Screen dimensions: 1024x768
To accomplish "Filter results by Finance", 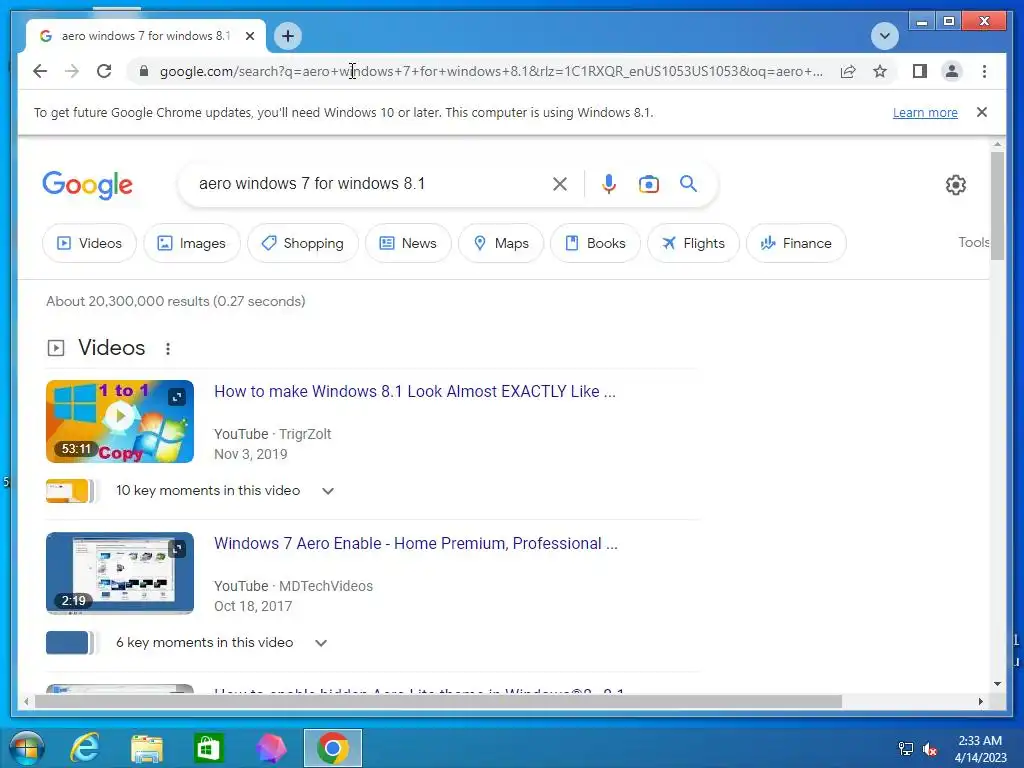I will point(796,243).
